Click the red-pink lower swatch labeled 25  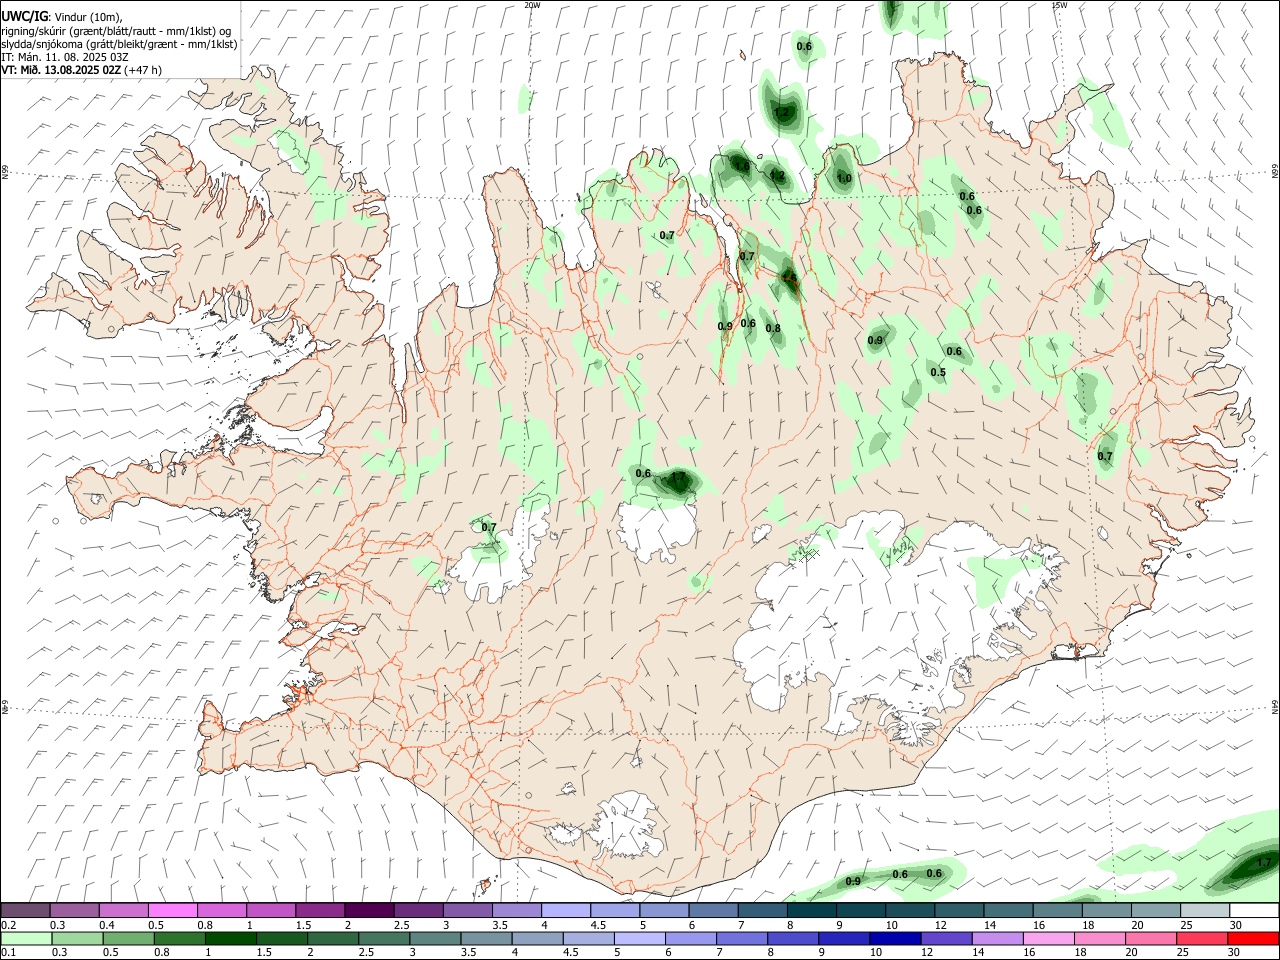click(x=1201, y=938)
